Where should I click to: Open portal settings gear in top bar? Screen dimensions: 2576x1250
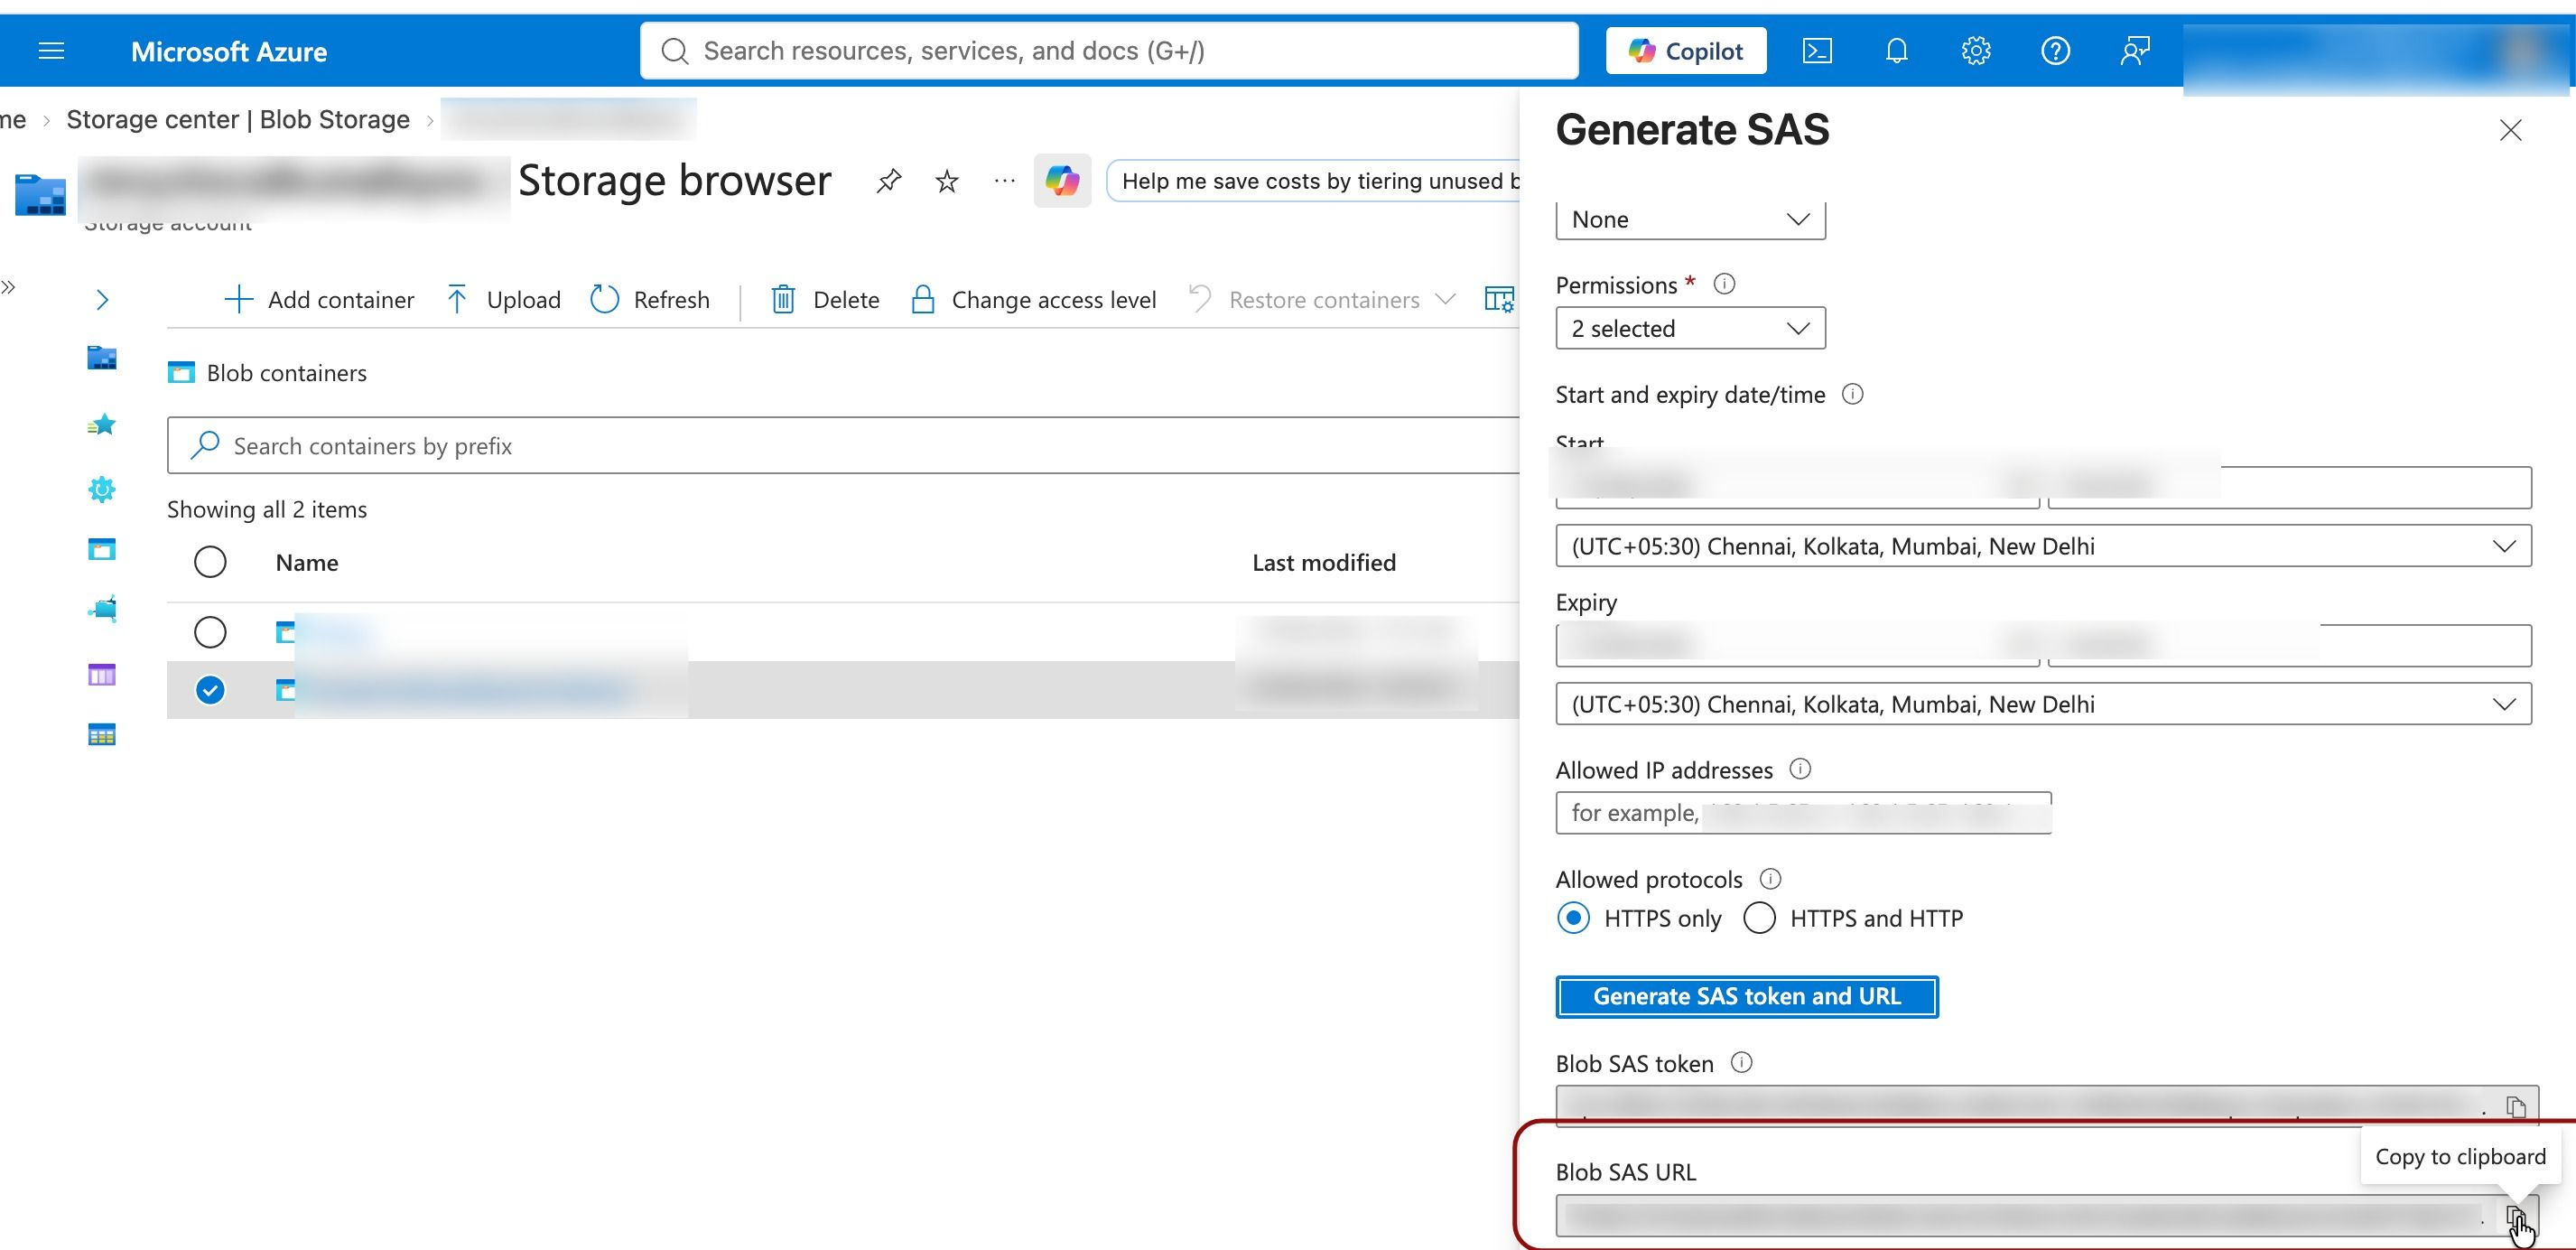[x=1976, y=51]
